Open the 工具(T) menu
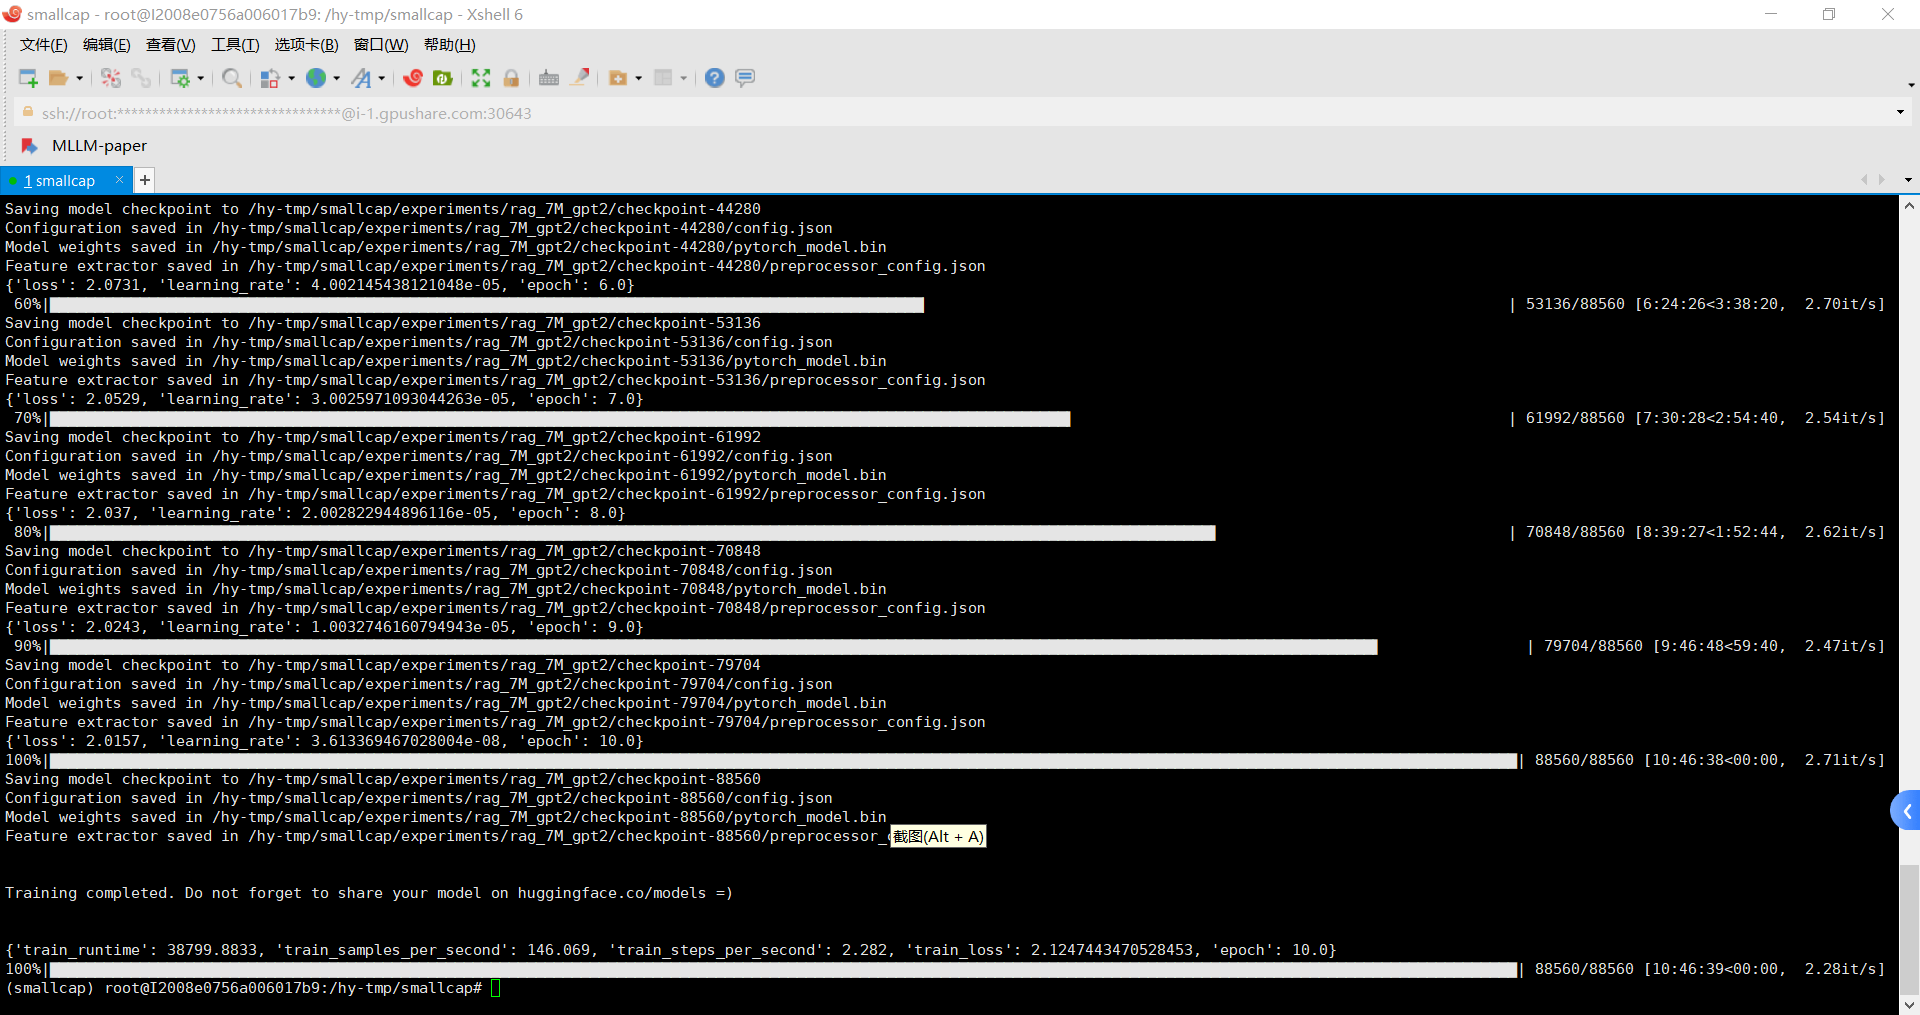Image resolution: width=1920 pixels, height=1015 pixels. (235, 45)
